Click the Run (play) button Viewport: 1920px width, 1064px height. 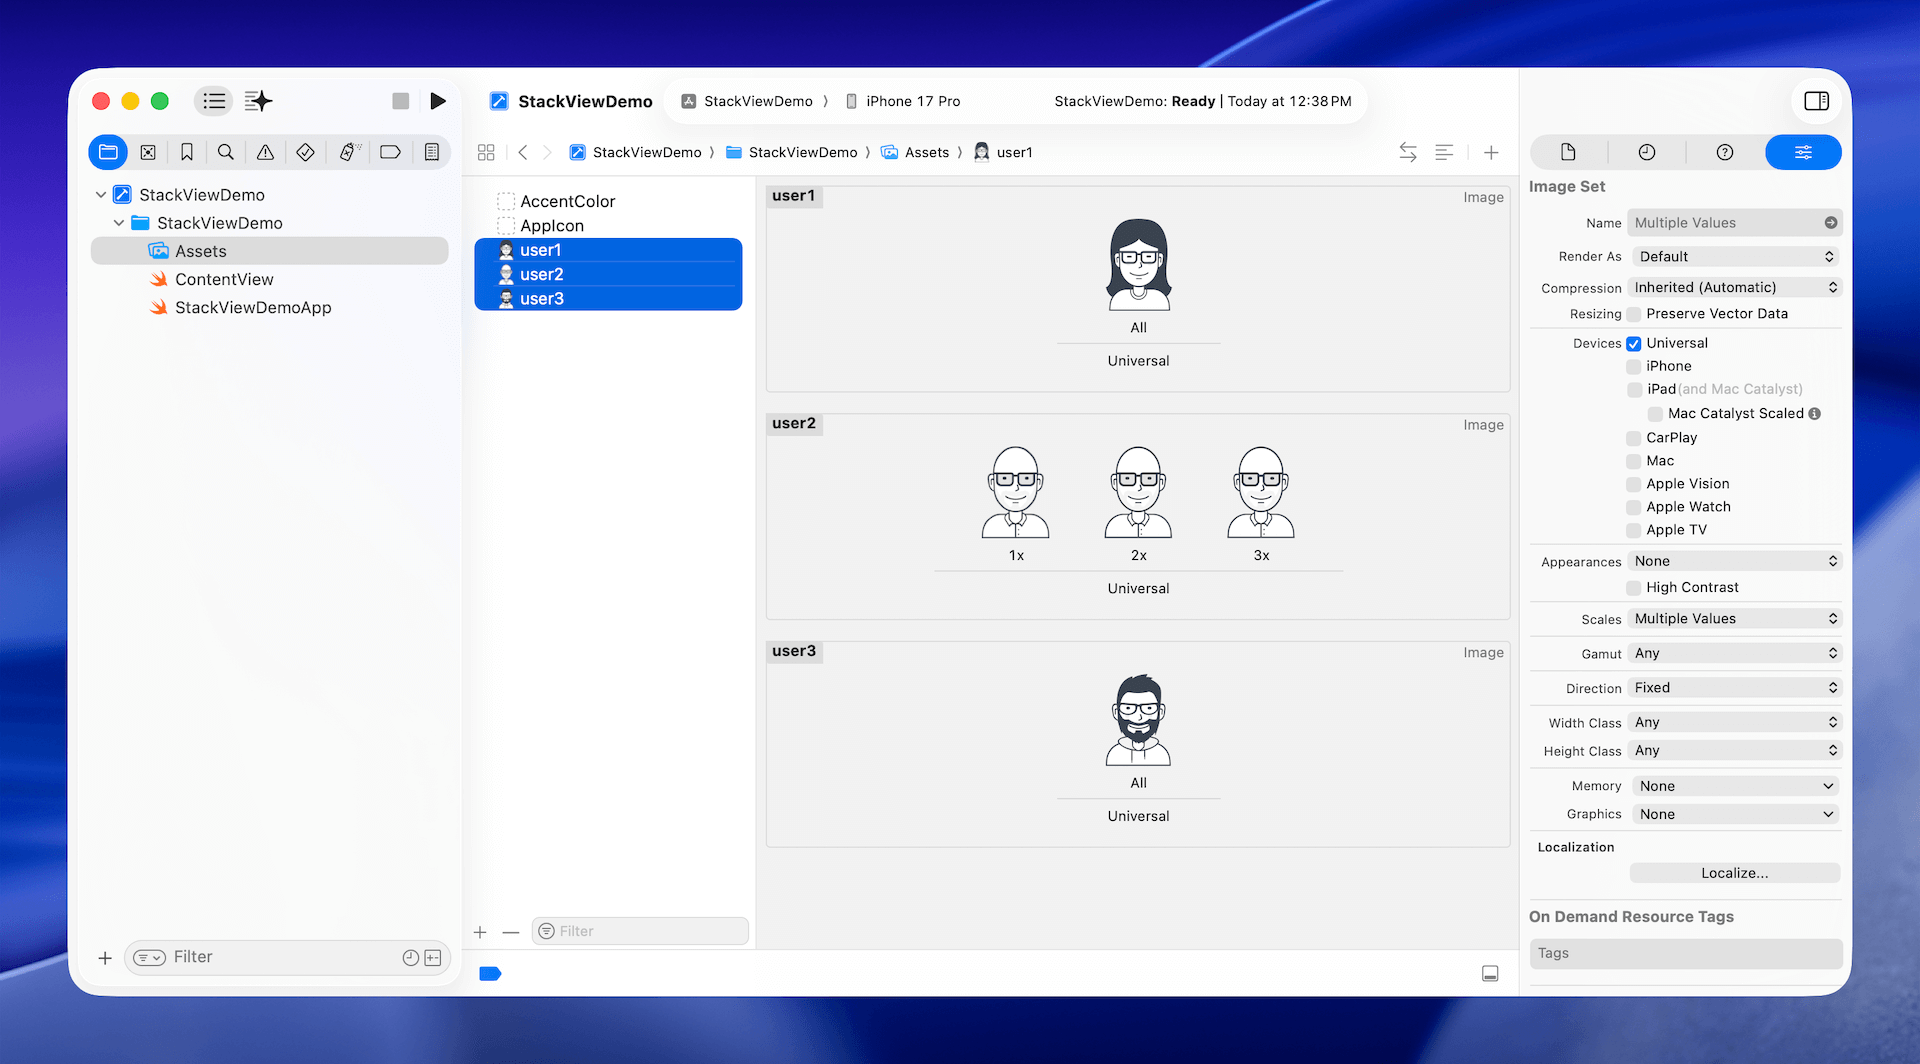point(437,101)
